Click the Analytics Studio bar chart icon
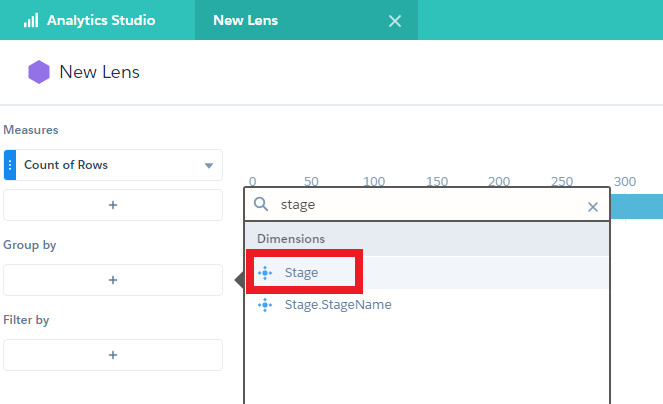The image size is (663, 404). (31, 20)
